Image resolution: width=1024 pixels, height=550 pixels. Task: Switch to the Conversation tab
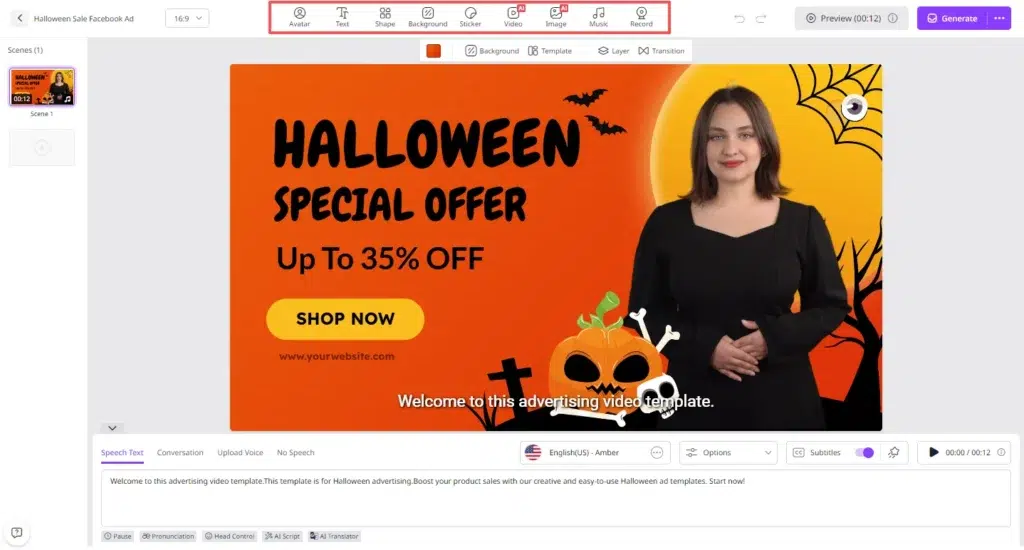pyautogui.click(x=180, y=453)
